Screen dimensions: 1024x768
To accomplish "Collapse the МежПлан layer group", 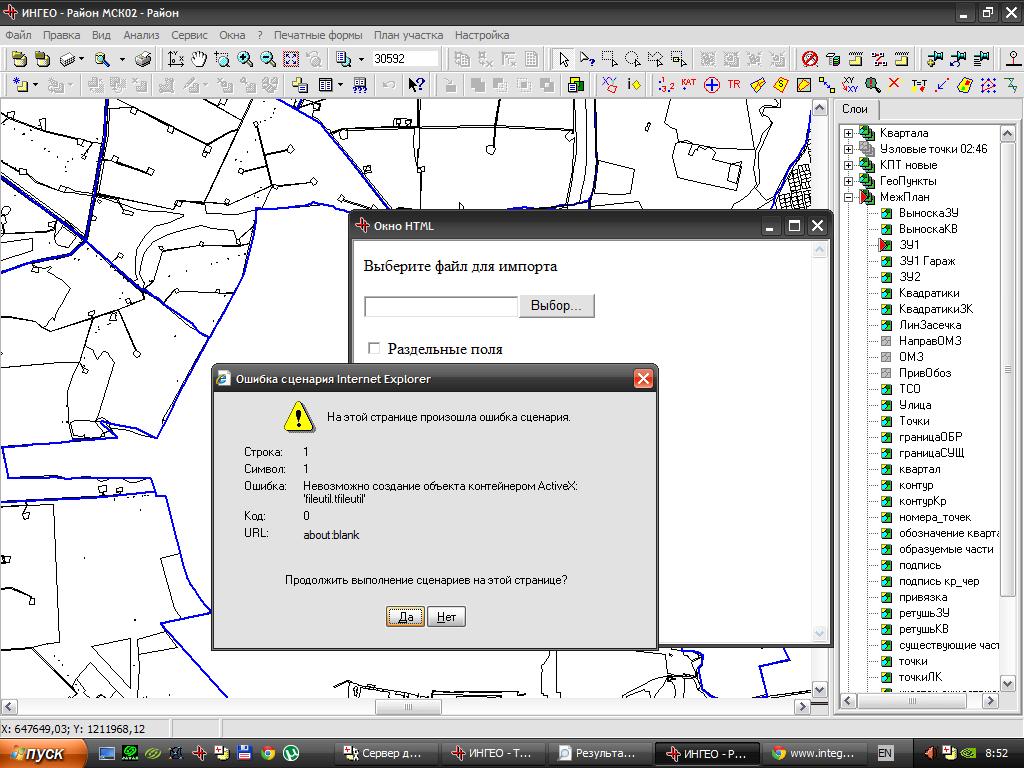I will [848, 197].
